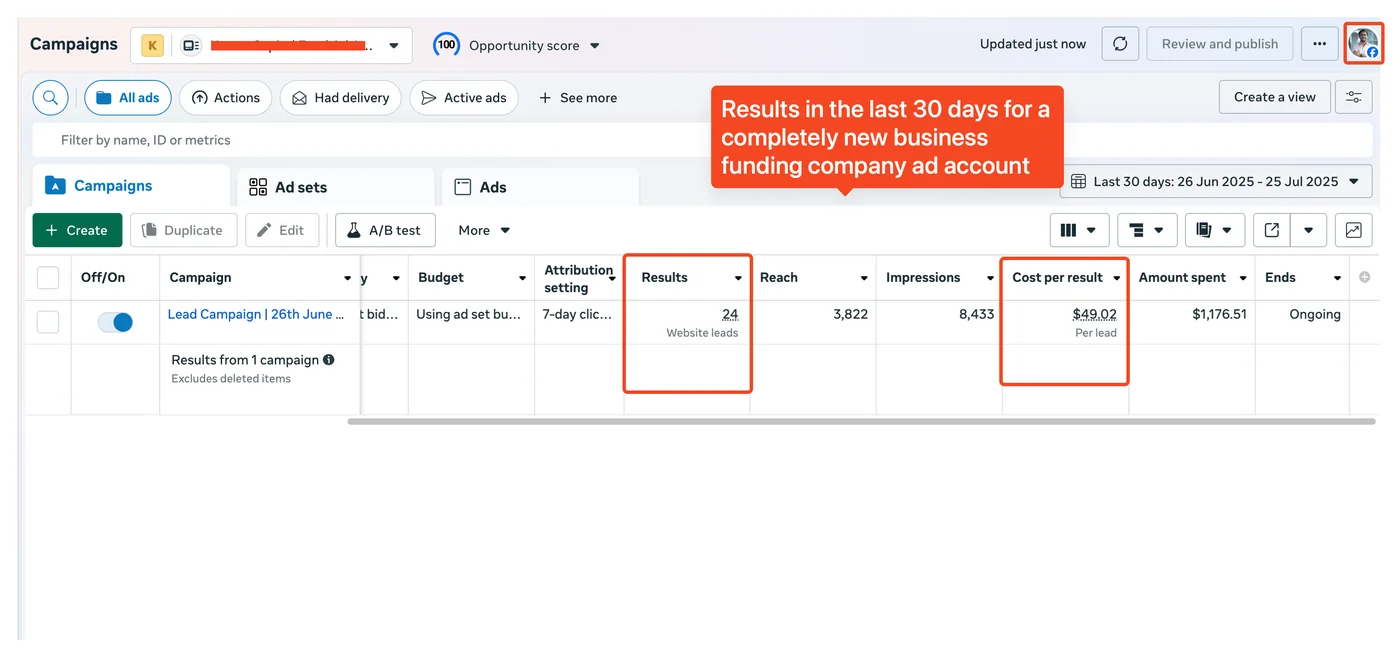1400x657 pixels.
Task: Click the green Create button
Action: 77,230
